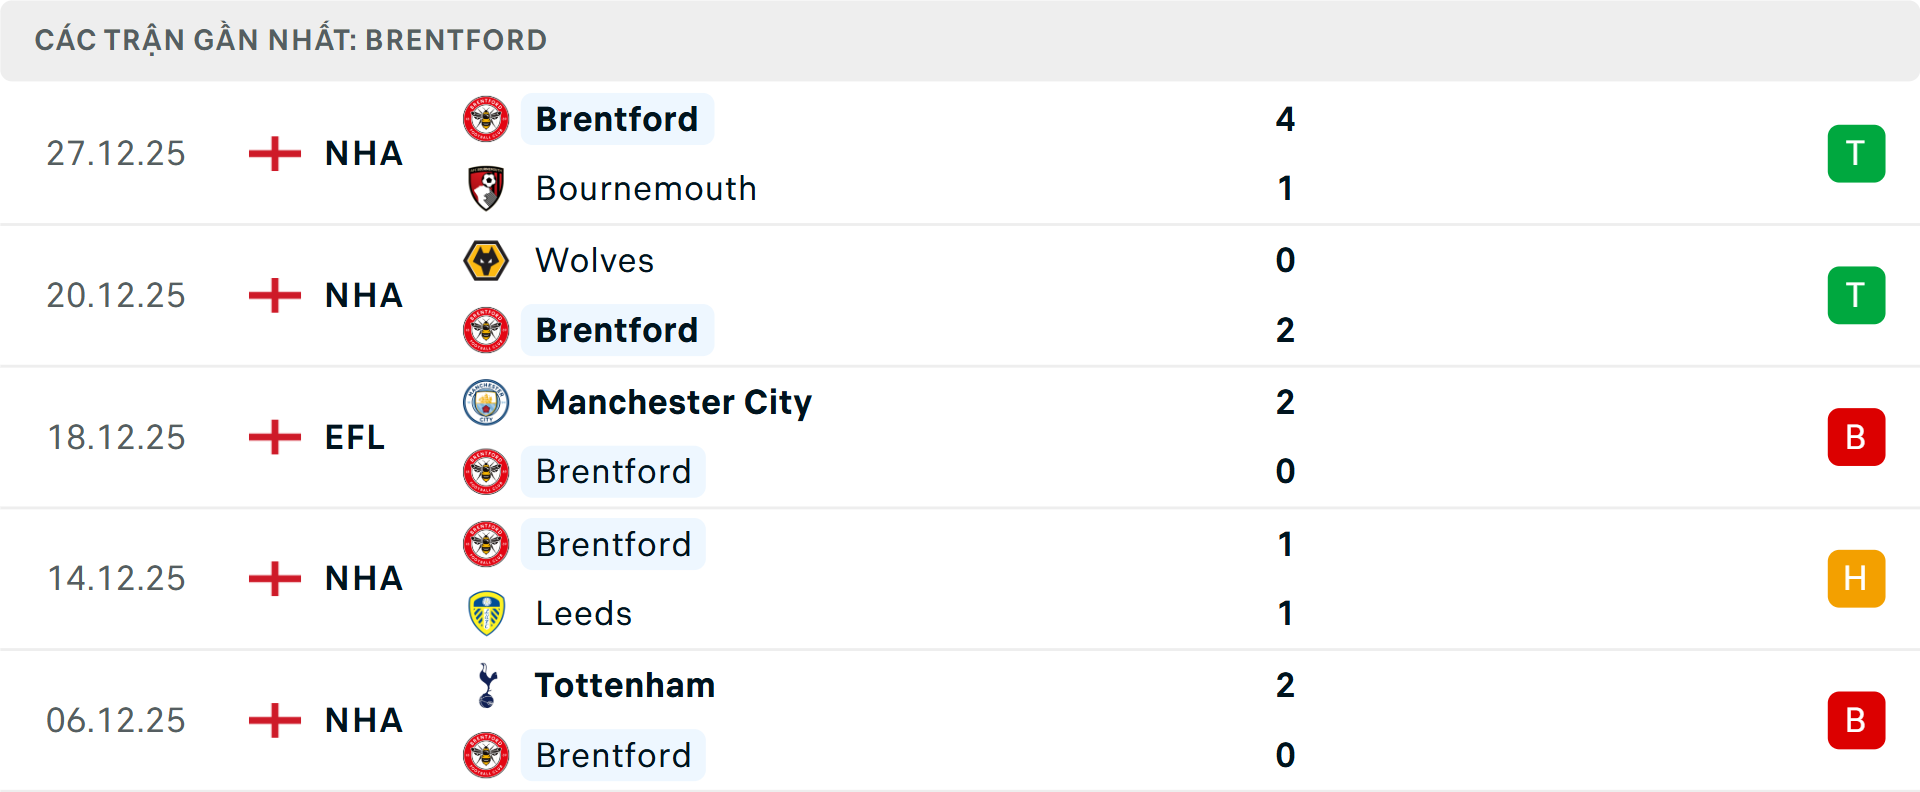The height and width of the screenshot is (792, 1920).
Task: Select the Tottenham cockerel logo
Action: pyautogui.click(x=487, y=686)
